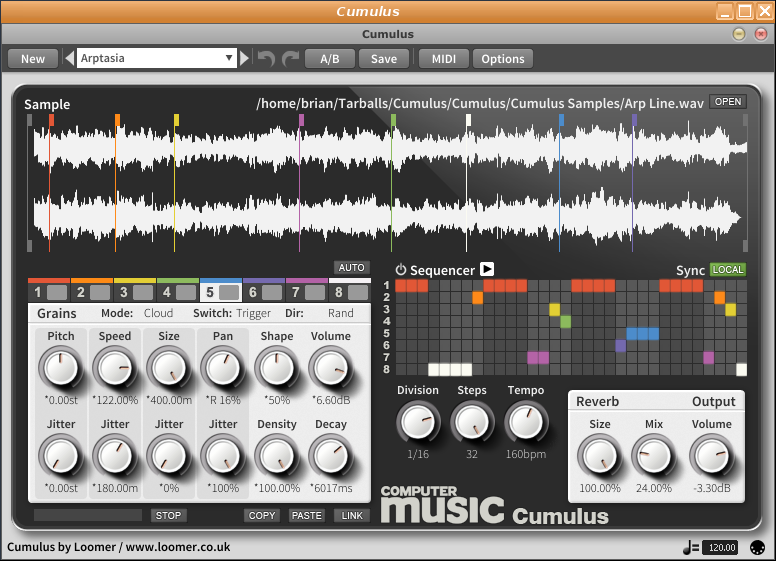
Task: Click the grain Volume knob
Action: click(331, 368)
